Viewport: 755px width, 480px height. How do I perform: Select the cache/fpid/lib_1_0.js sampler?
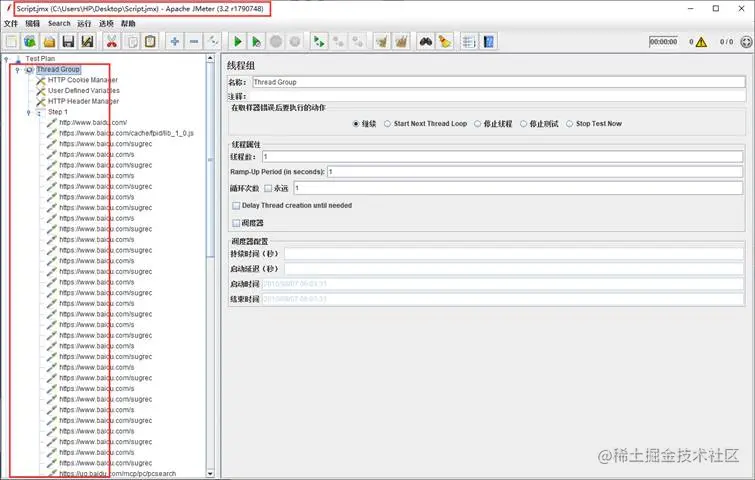click(126, 133)
